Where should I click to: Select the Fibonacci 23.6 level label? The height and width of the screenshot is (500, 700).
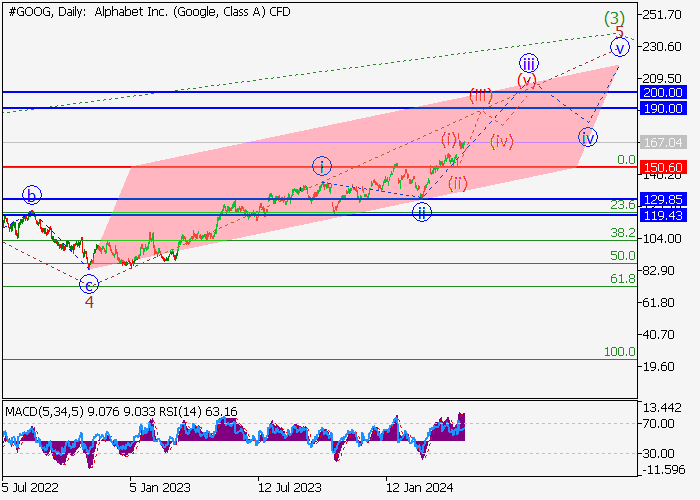point(623,205)
